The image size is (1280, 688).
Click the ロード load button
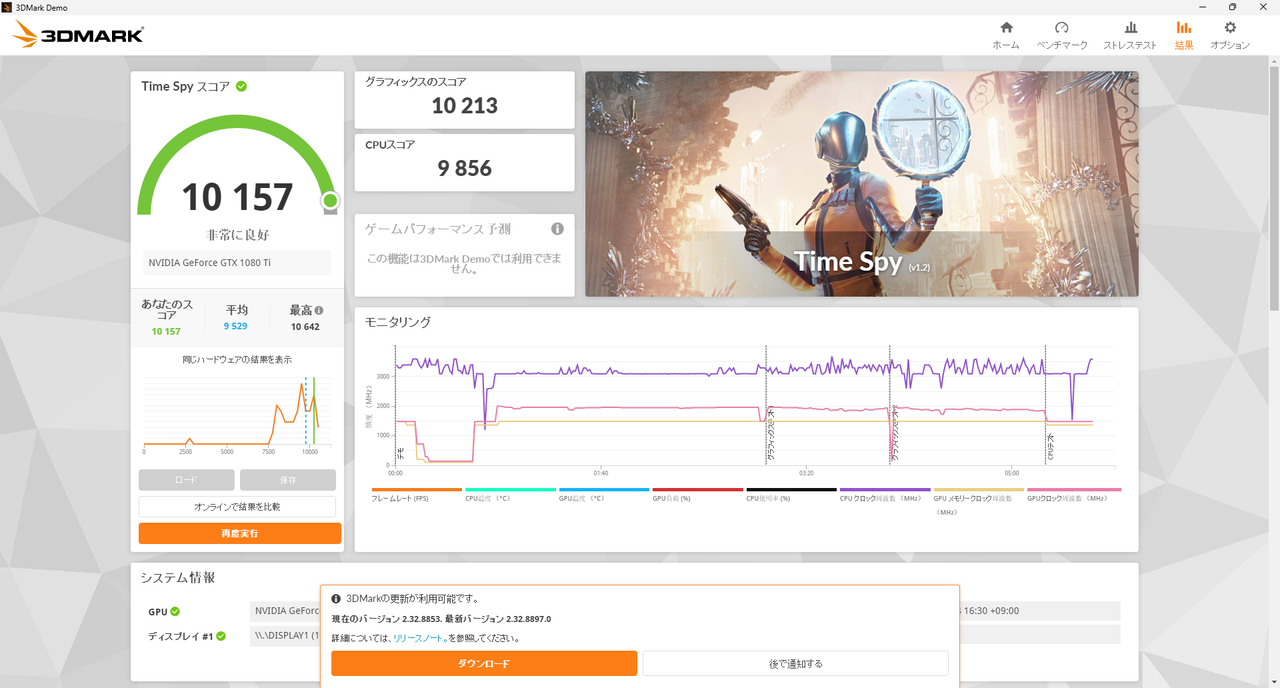pos(186,480)
